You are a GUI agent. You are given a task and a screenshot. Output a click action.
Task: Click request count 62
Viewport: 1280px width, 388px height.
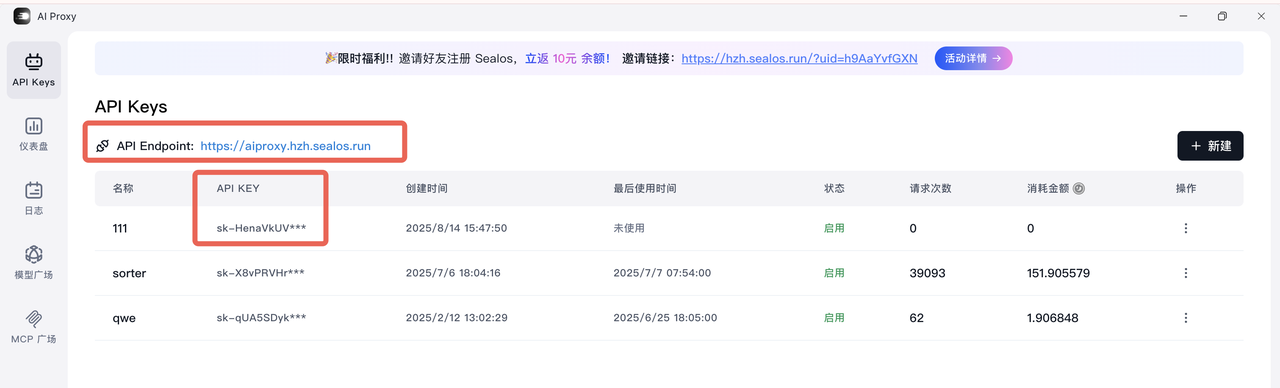(917, 318)
